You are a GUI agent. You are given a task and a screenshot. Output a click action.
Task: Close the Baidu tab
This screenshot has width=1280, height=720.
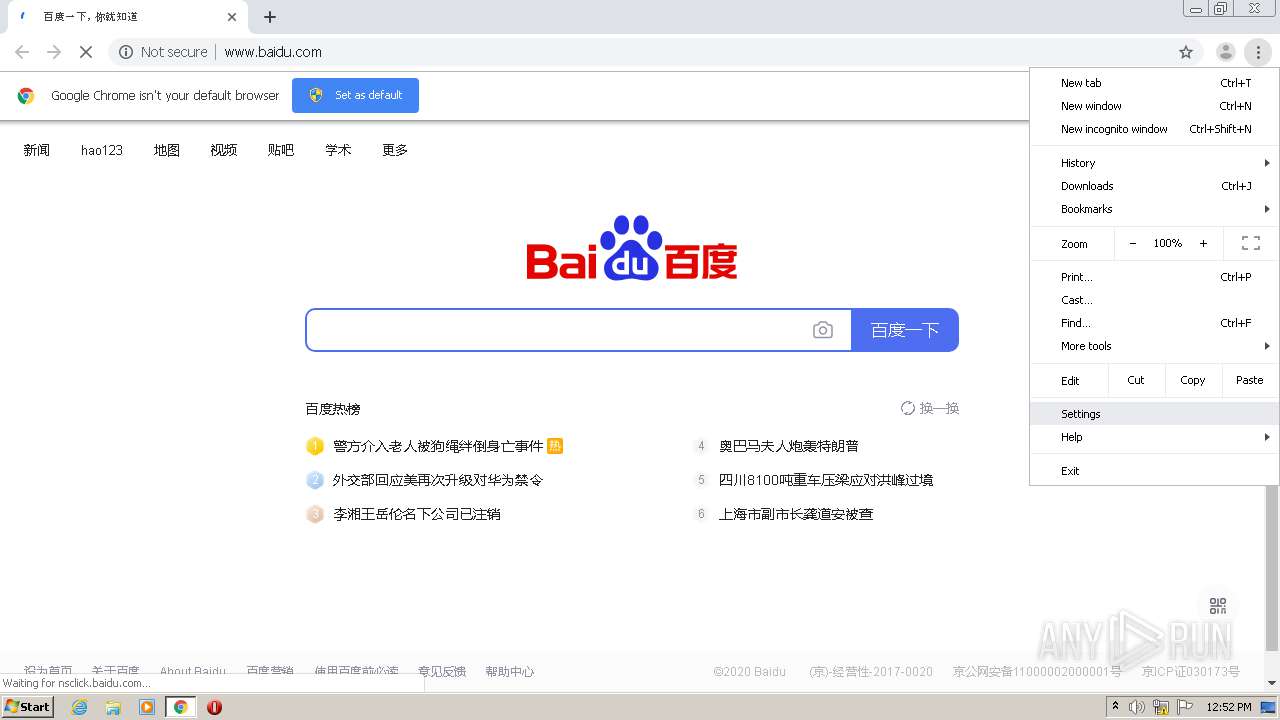coord(232,17)
